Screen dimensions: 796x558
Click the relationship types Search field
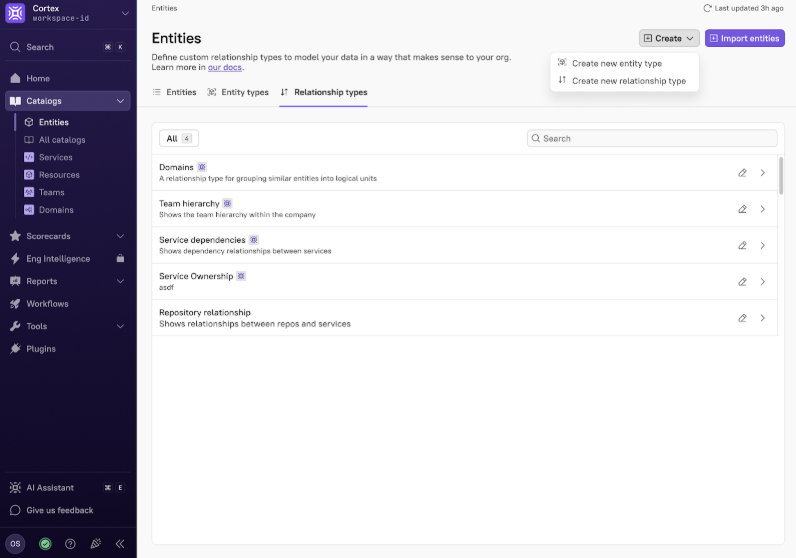tap(652, 139)
